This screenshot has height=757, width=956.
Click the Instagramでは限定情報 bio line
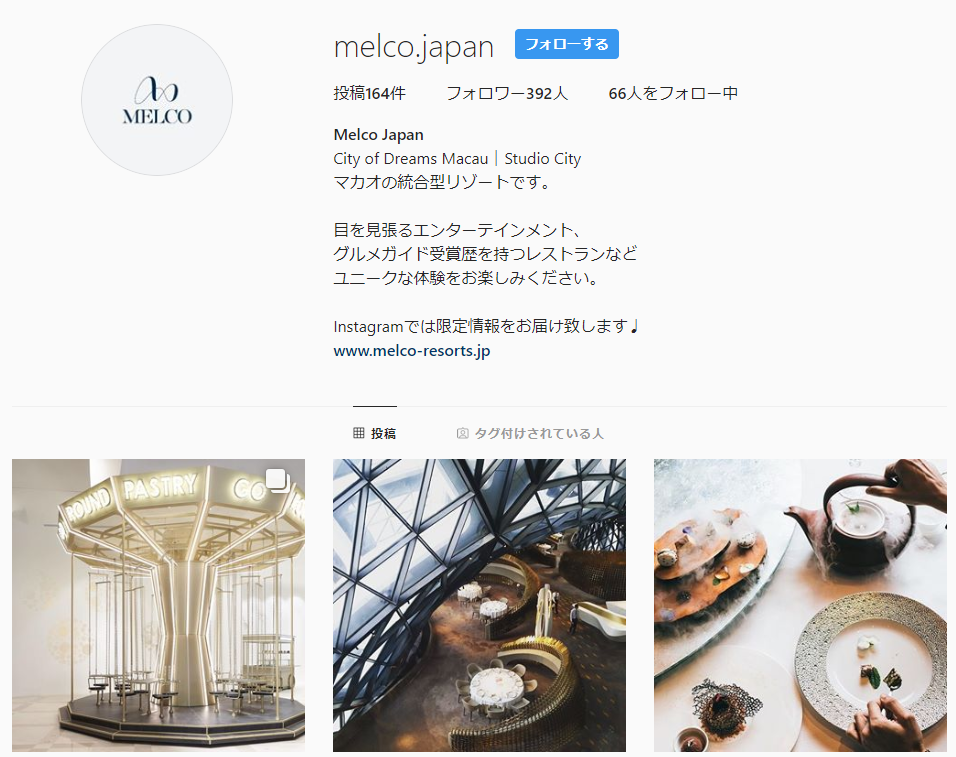coord(486,327)
